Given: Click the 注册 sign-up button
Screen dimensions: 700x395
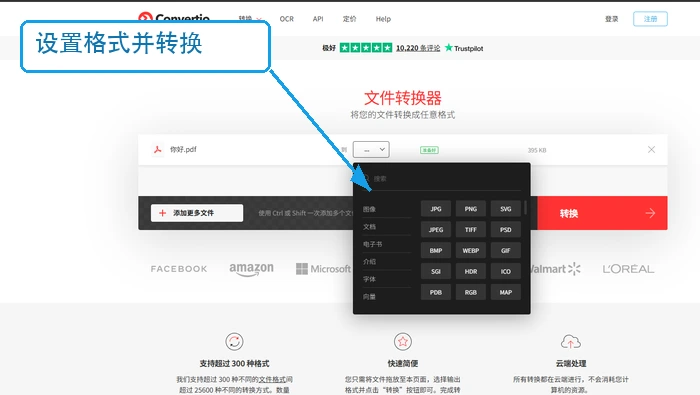Looking at the screenshot, I should pos(650,19).
